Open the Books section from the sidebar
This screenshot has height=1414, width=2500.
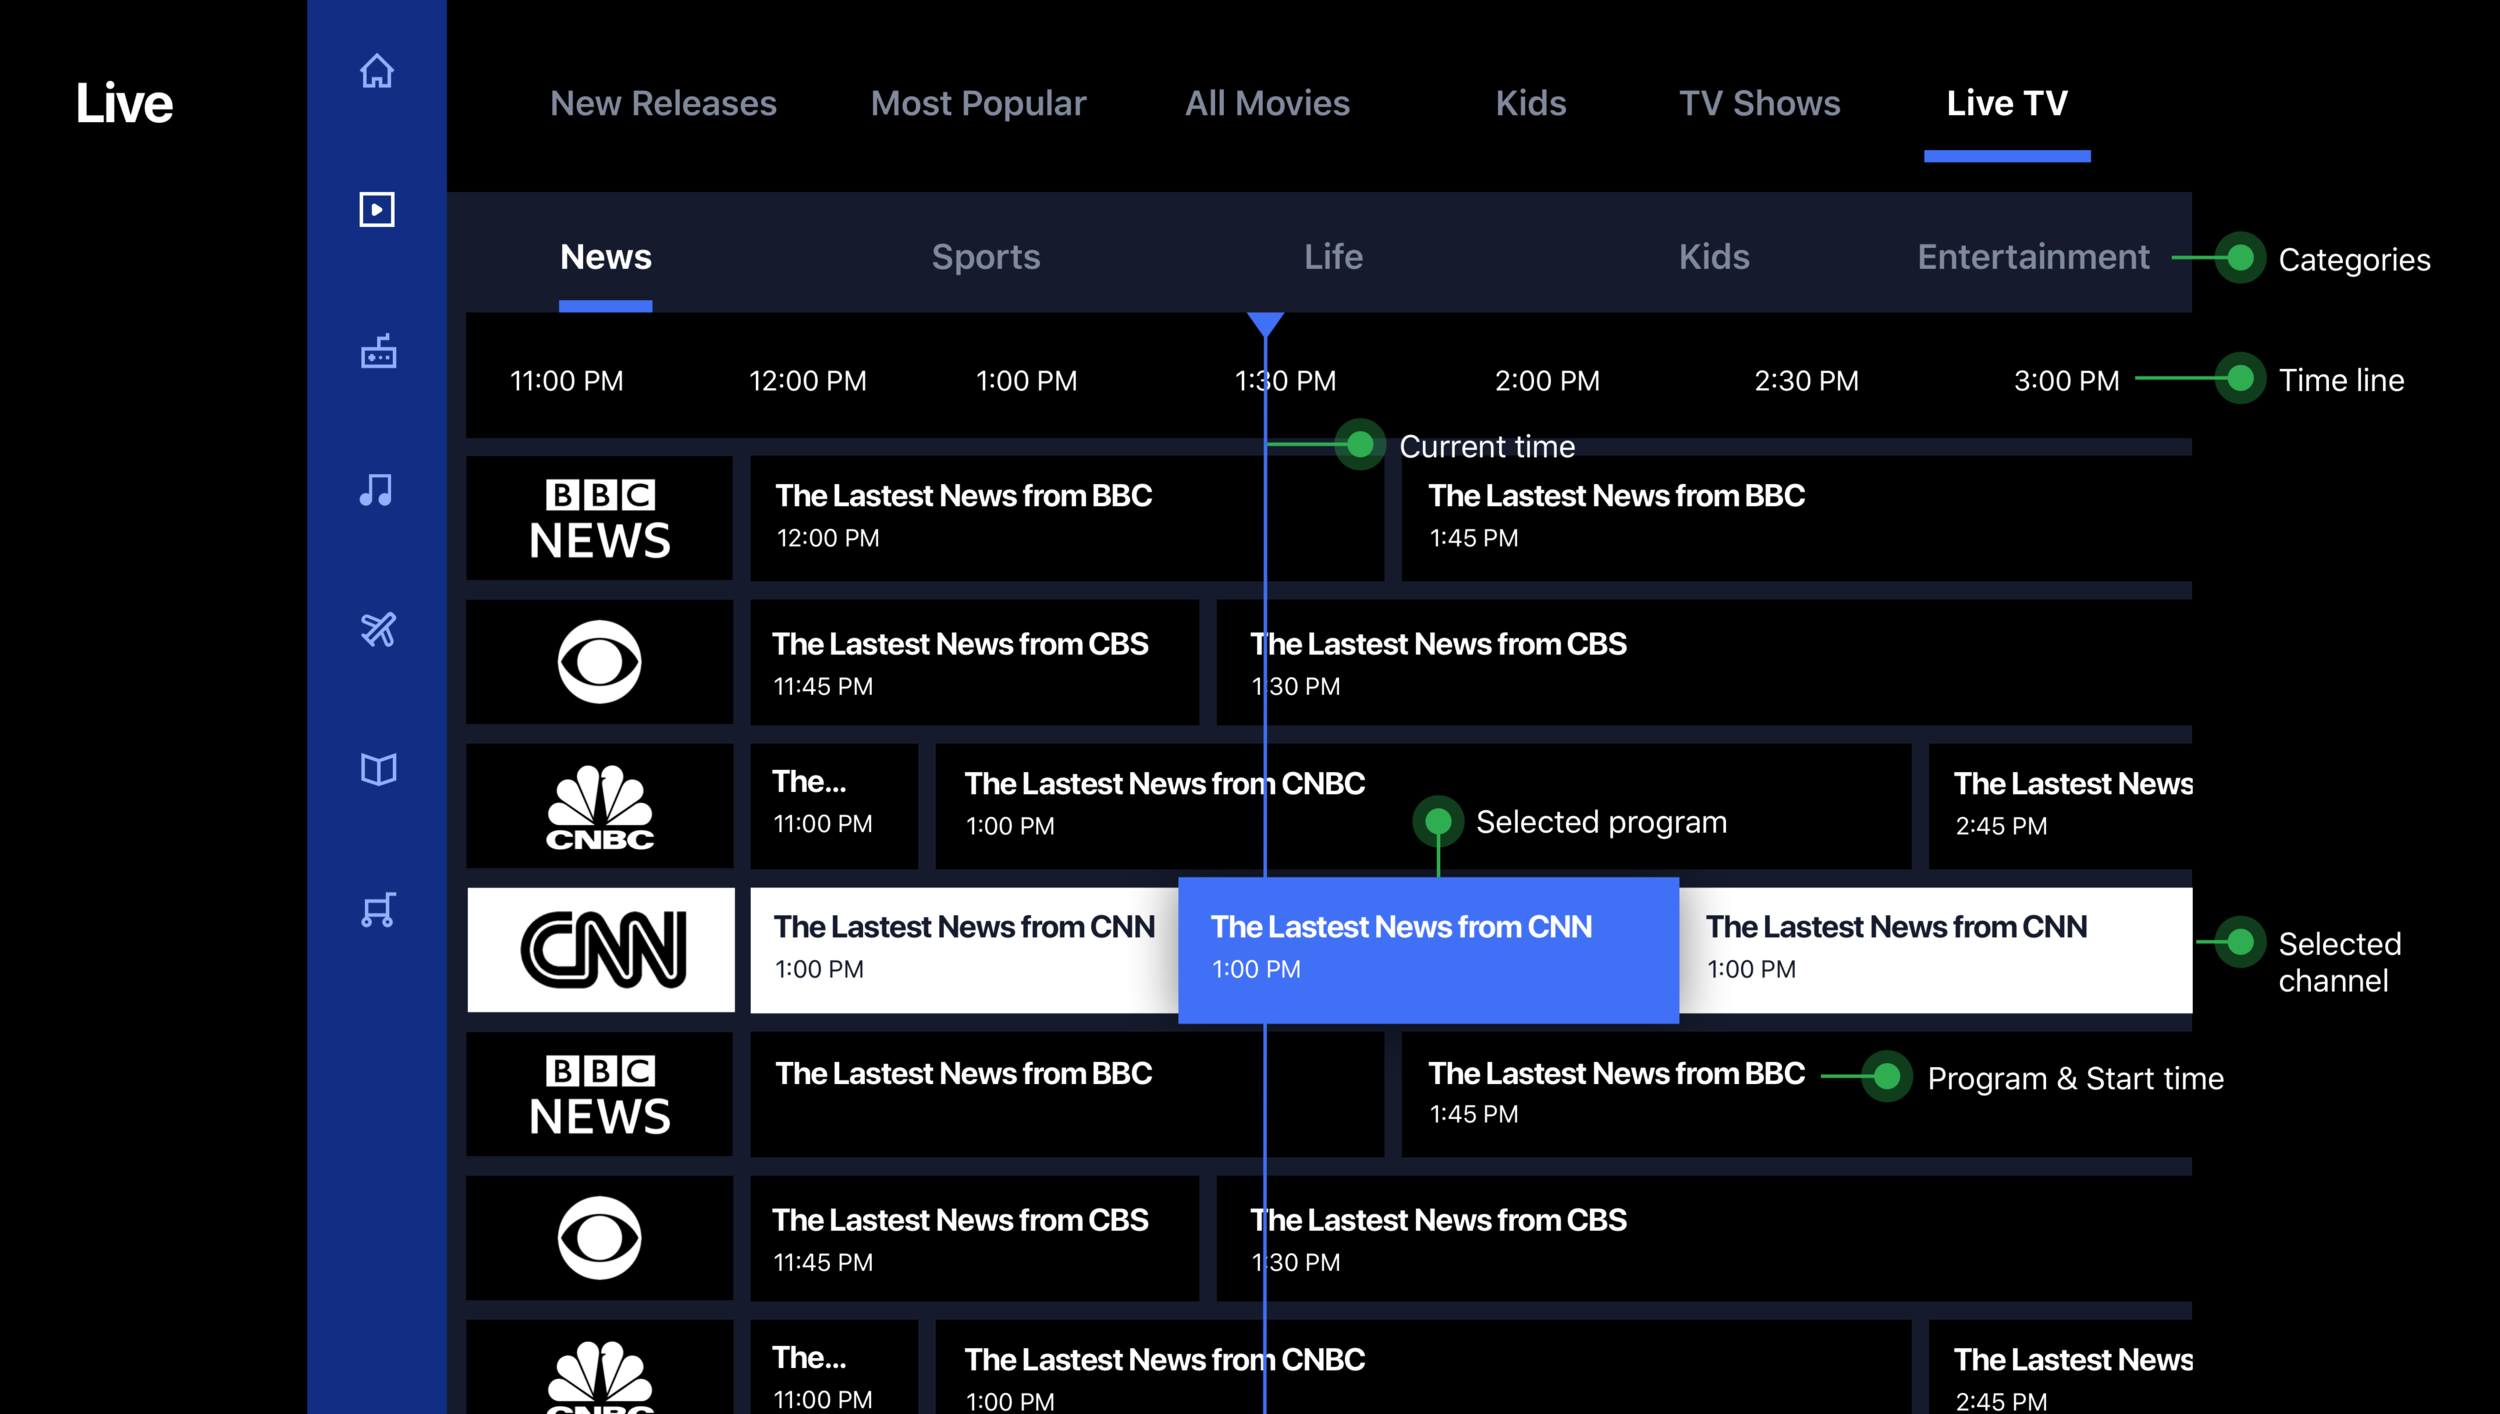(377, 768)
